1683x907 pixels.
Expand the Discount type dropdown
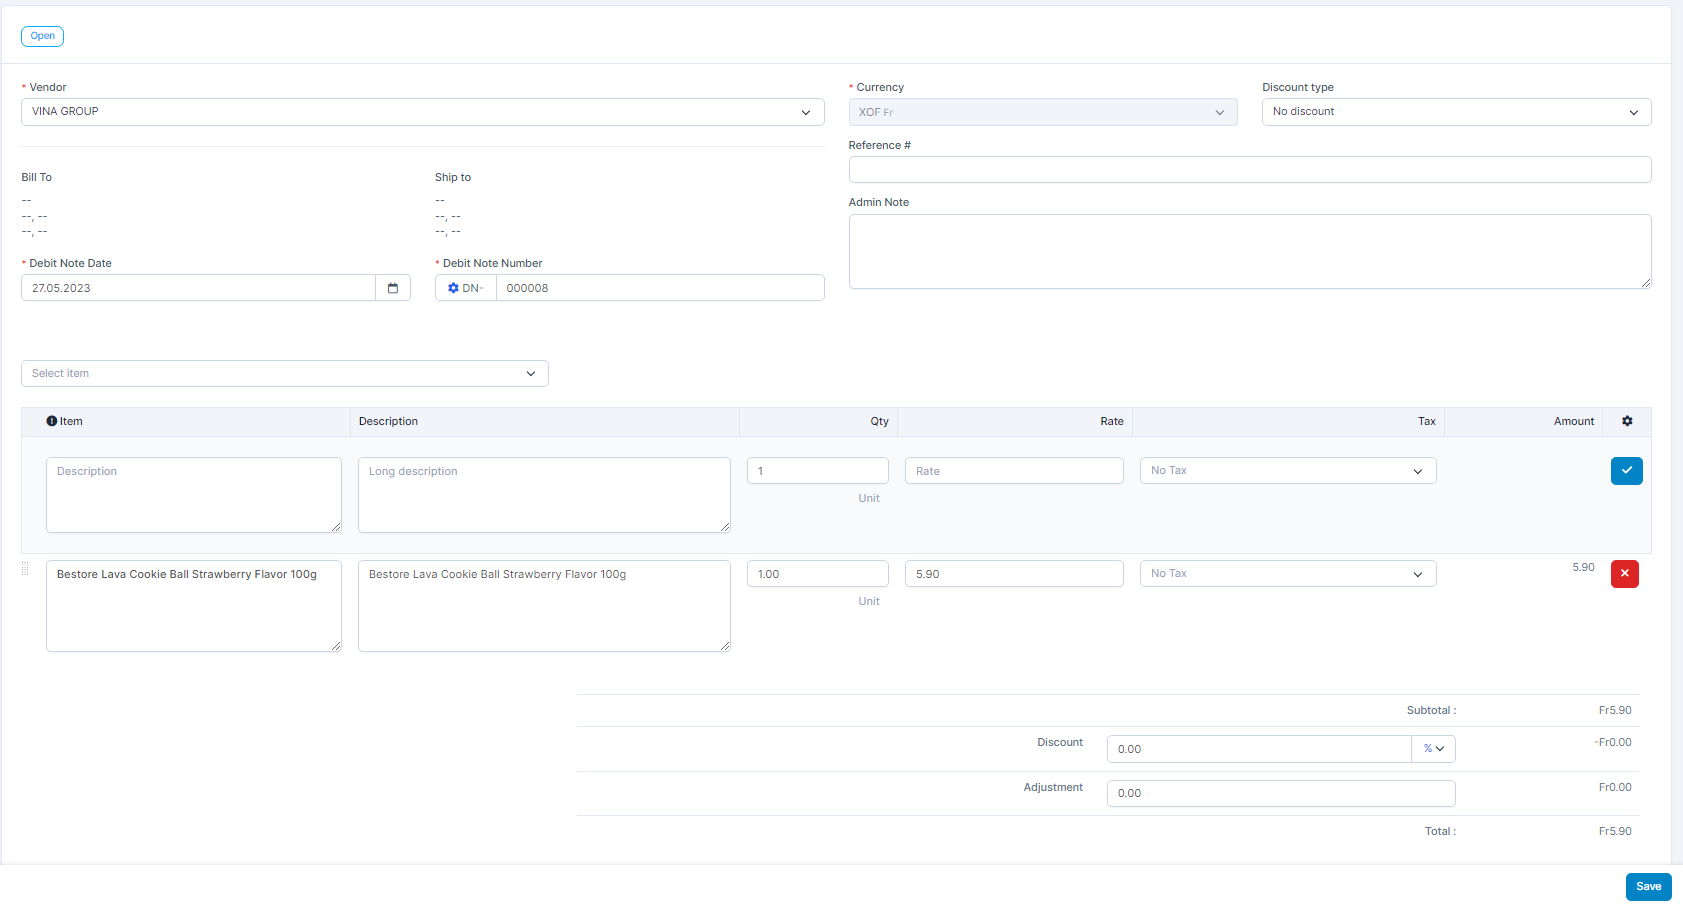coord(1455,112)
